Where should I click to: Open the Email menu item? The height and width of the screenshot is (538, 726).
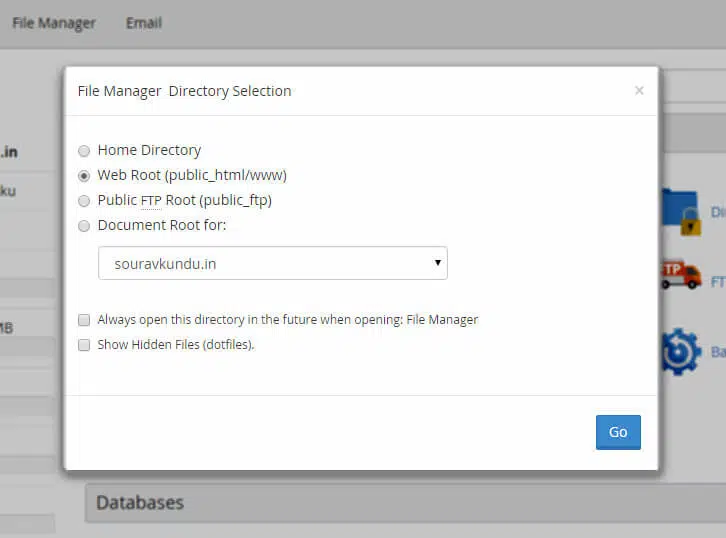pos(143,23)
